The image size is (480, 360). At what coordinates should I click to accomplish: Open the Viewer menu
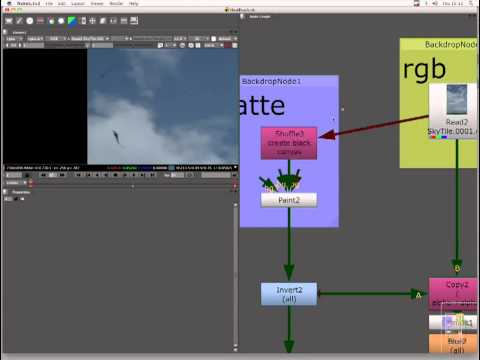97,4
